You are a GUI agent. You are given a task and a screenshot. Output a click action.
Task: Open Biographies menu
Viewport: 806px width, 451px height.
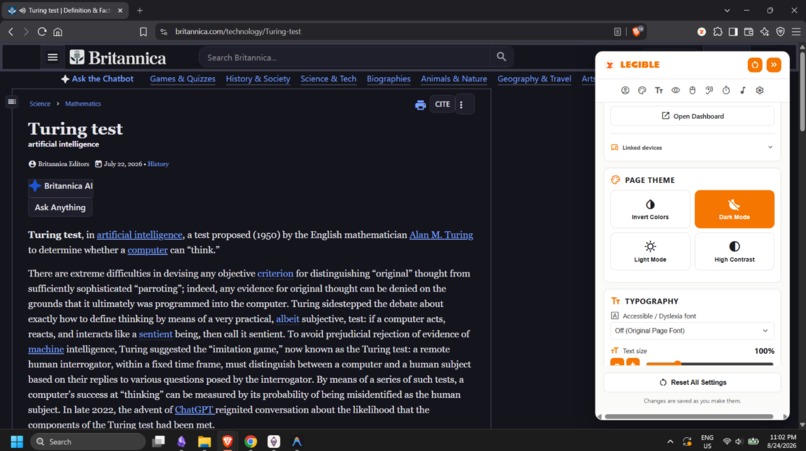pyautogui.click(x=389, y=79)
